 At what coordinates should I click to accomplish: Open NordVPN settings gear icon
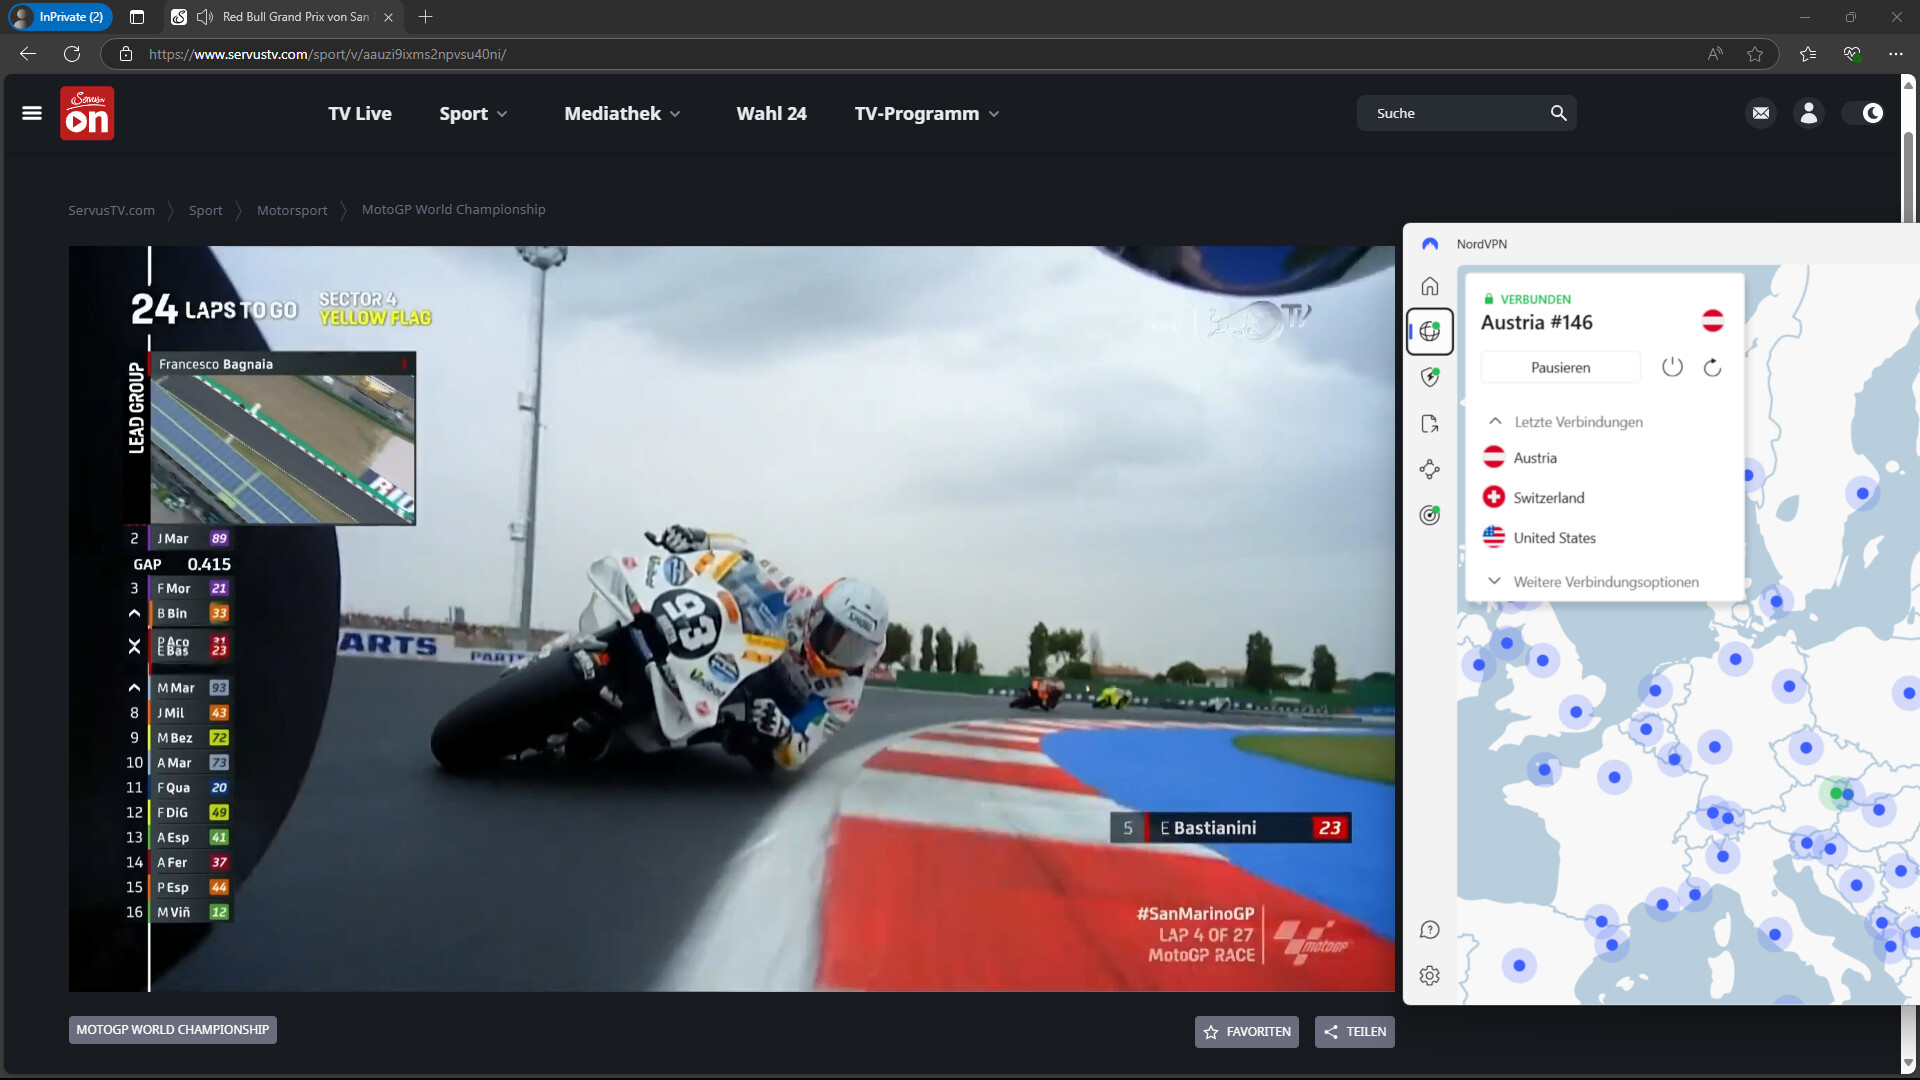(x=1430, y=975)
